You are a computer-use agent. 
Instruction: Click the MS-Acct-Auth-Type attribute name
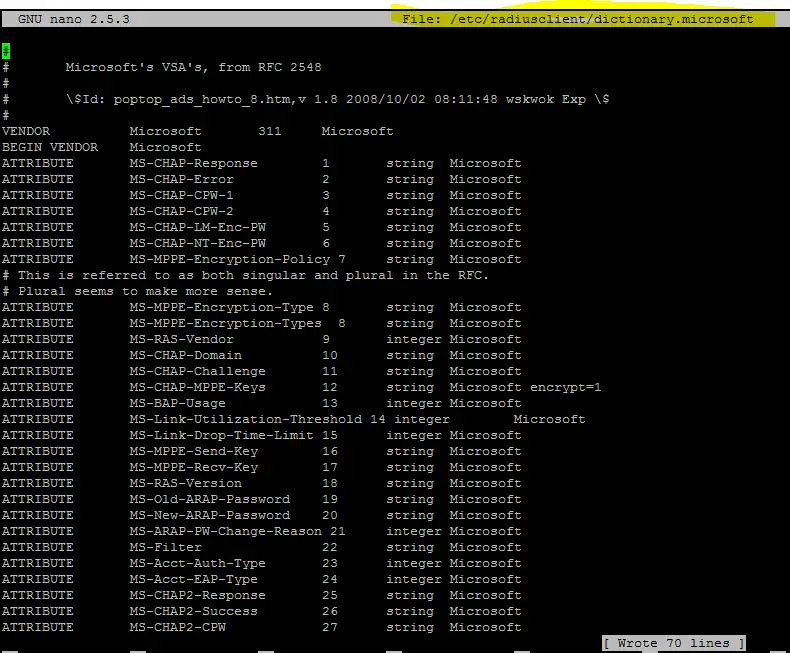coord(198,563)
